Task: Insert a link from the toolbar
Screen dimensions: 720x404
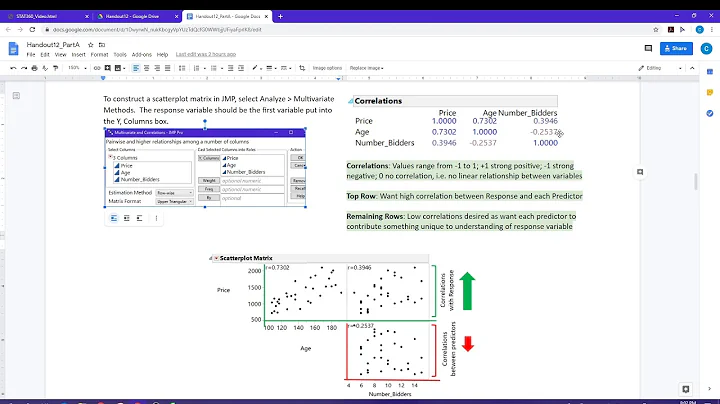Action: click(x=97, y=68)
